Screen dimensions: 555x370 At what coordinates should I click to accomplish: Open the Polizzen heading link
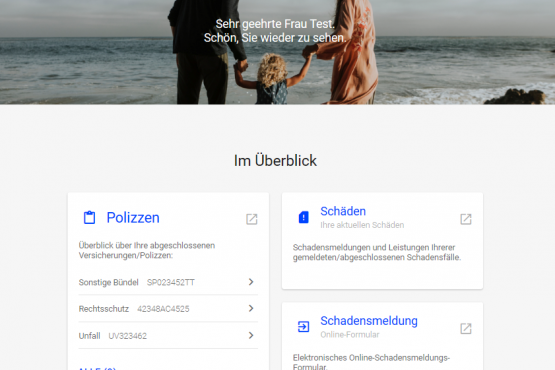point(133,218)
